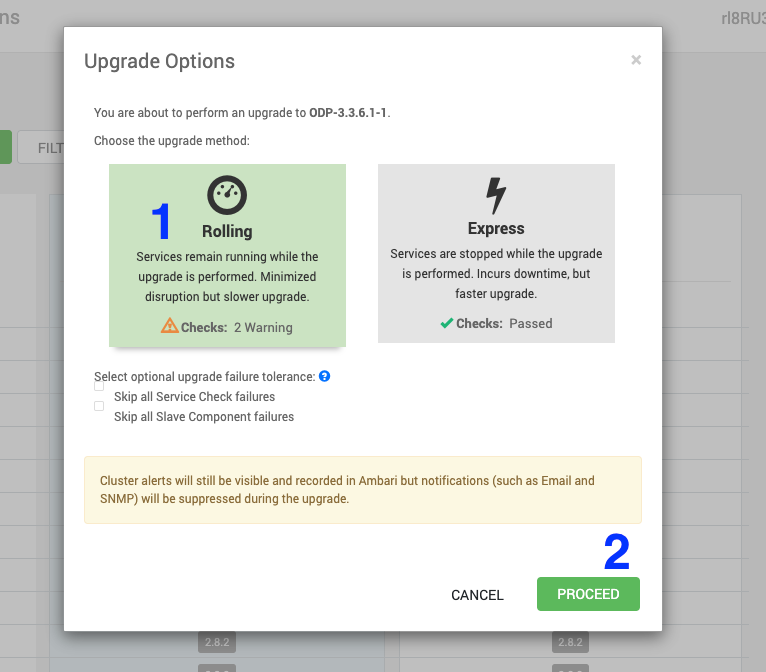Click the Rolling upgrade description text
The height and width of the screenshot is (672, 766).
point(227,277)
